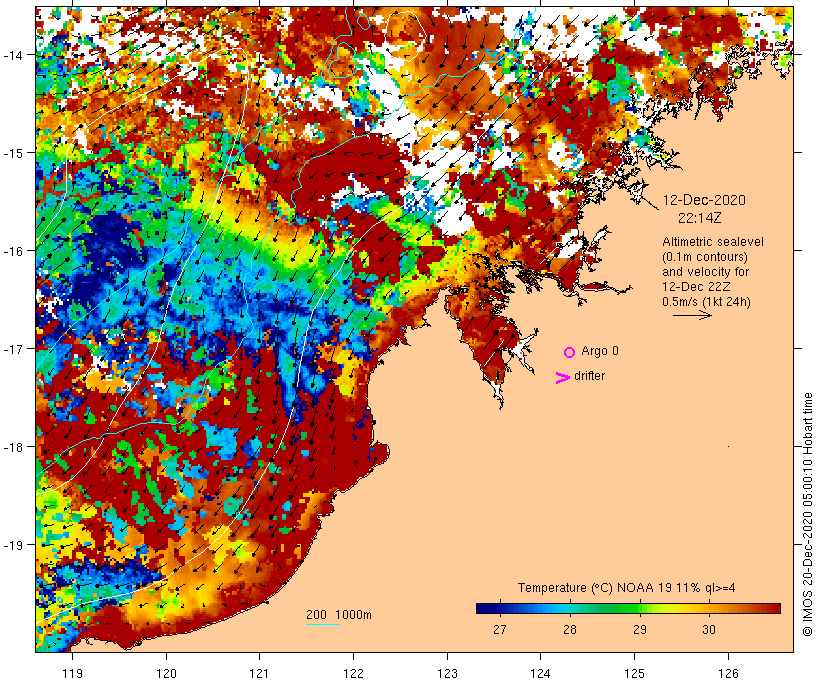Viewport: 820px width, 680px height.
Task: Click the cyan 200m contour legend line
Action: [323, 624]
